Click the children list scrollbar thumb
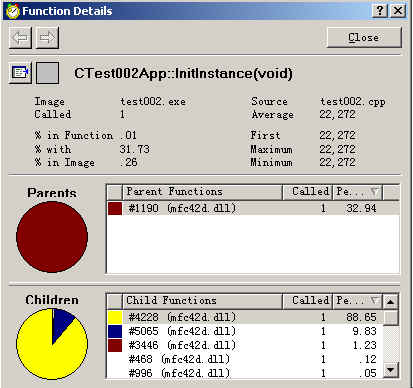 [x=391, y=318]
